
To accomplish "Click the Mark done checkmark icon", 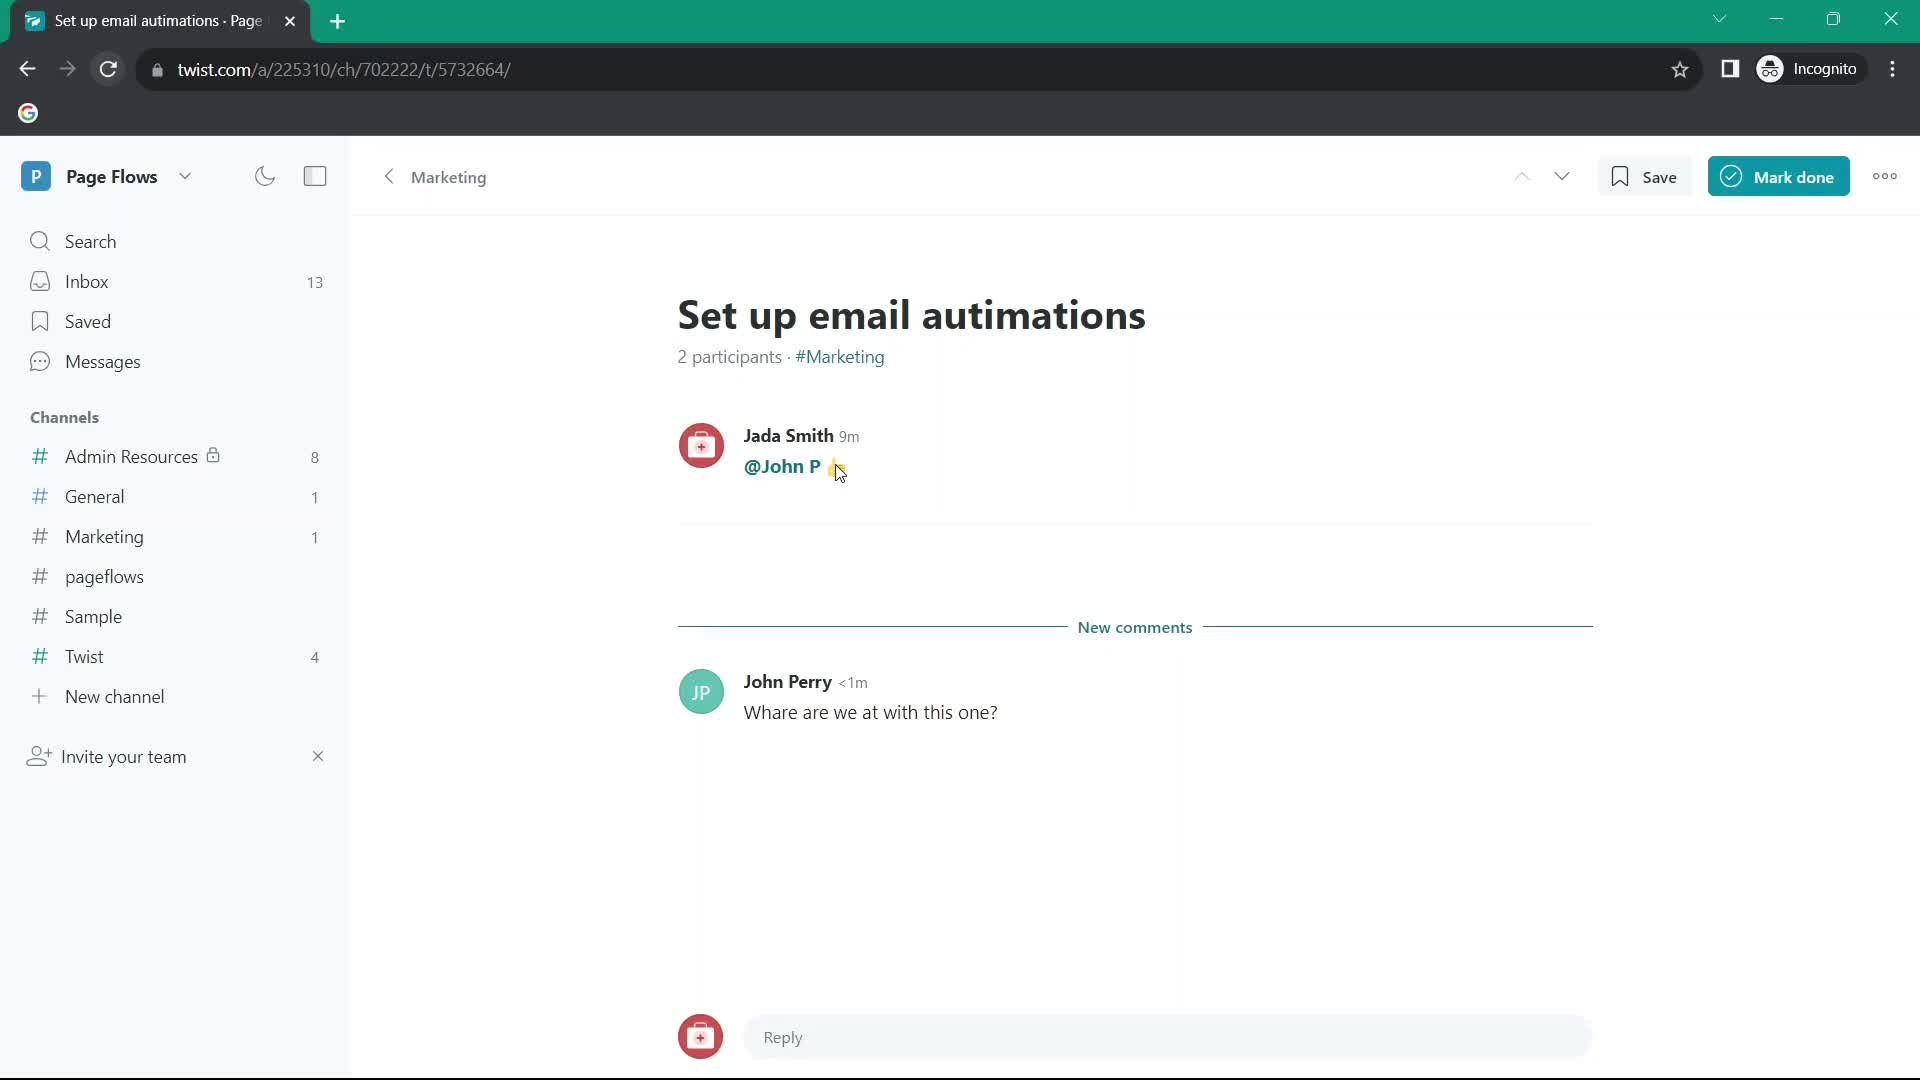I will [1731, 175].
